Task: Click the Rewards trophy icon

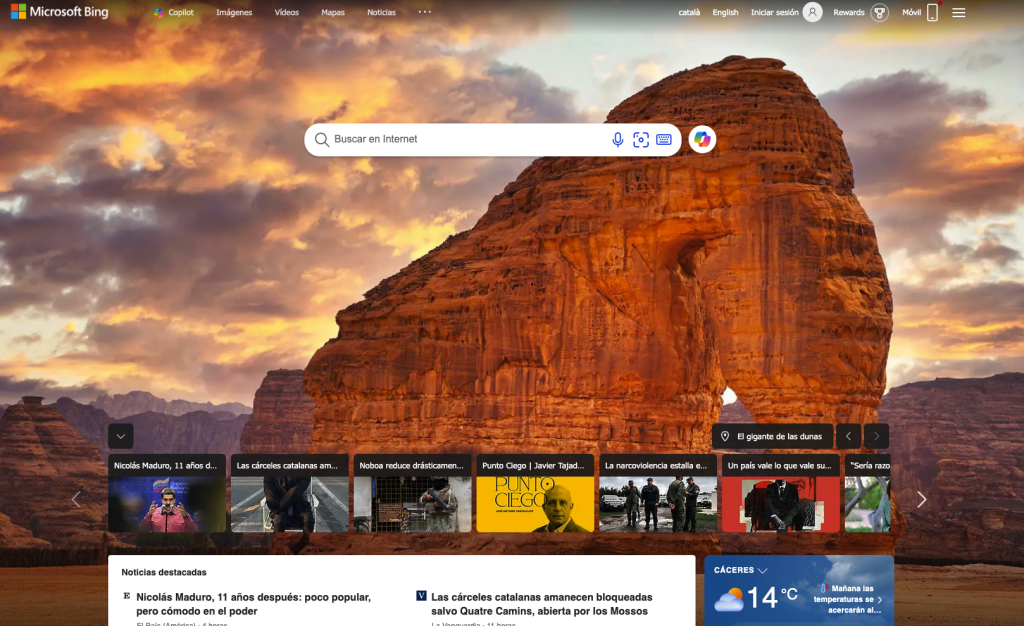Action: [879, 13]
